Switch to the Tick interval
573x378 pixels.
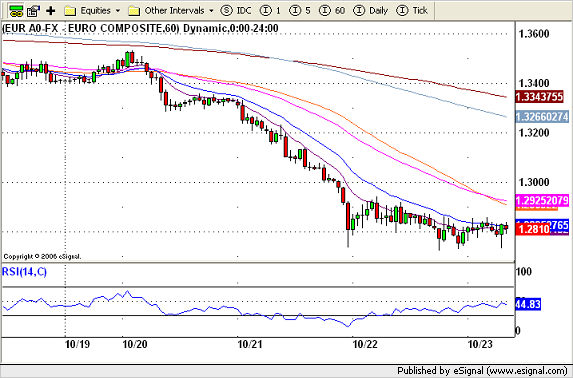[x=412, y=11]
